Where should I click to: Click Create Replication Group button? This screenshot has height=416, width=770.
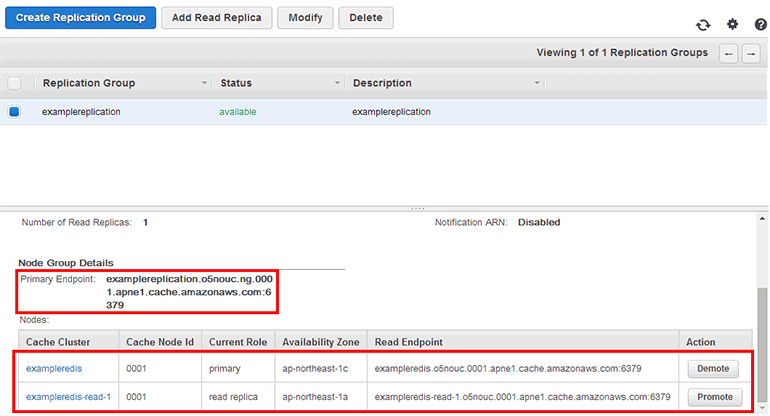point(80,18)
